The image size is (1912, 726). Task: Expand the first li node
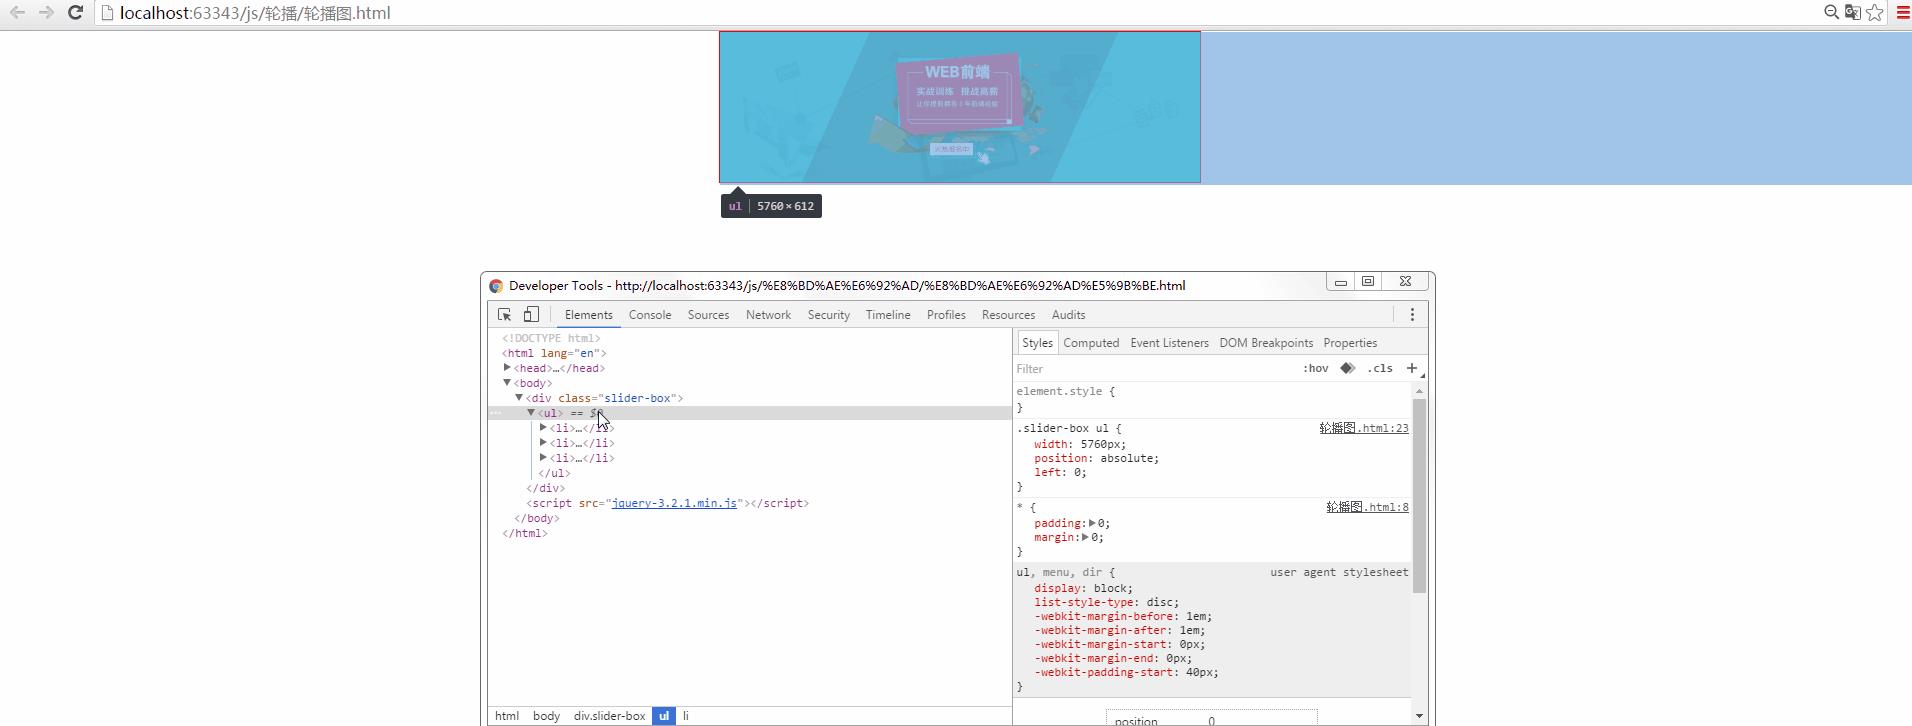click(x=543, y=428)
